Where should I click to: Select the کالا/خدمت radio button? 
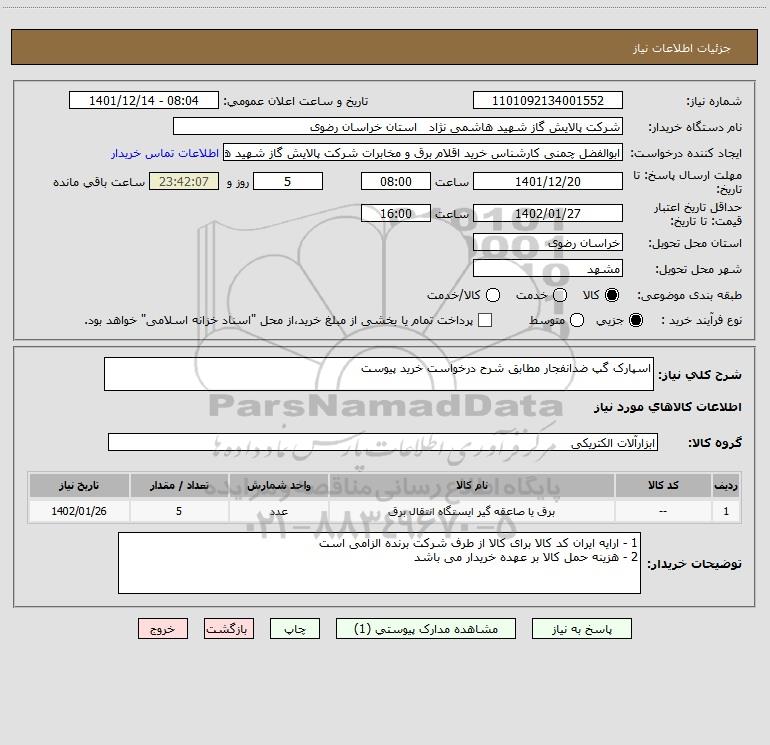(493, 295)
